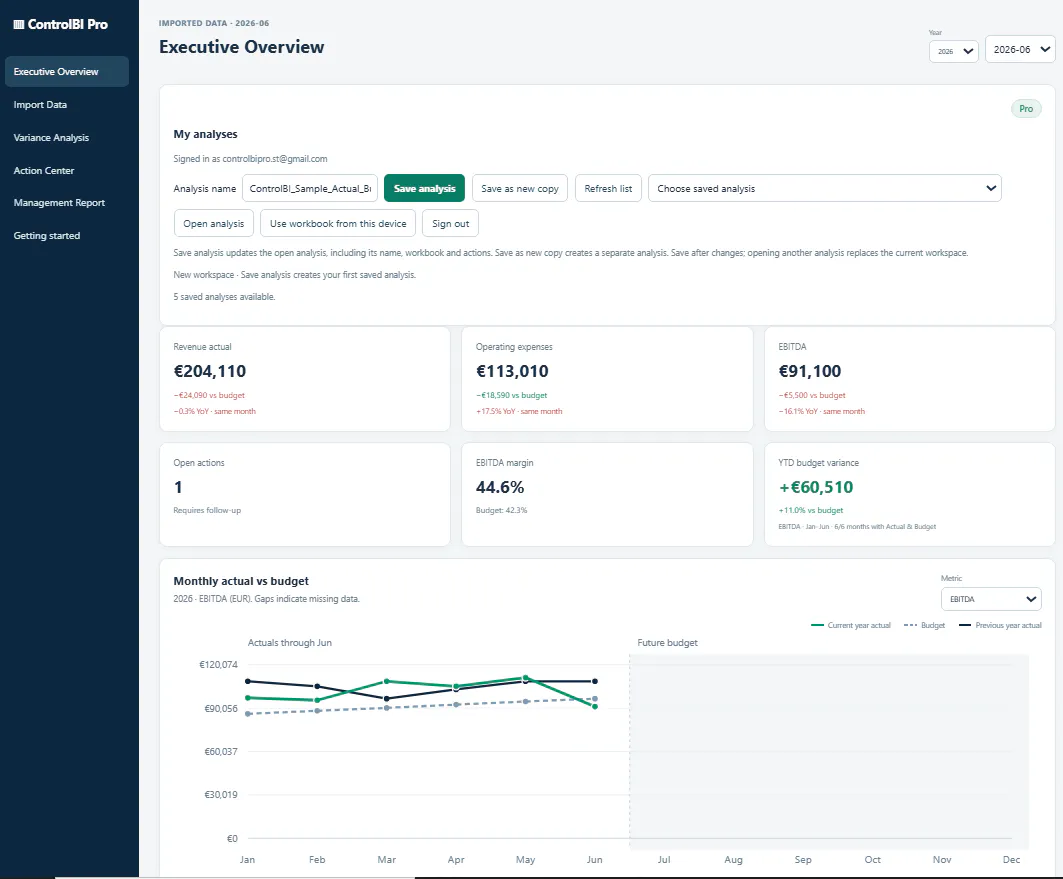Click the −€24,090 vs budget text
1063x879 pixels.
(209, 395)
